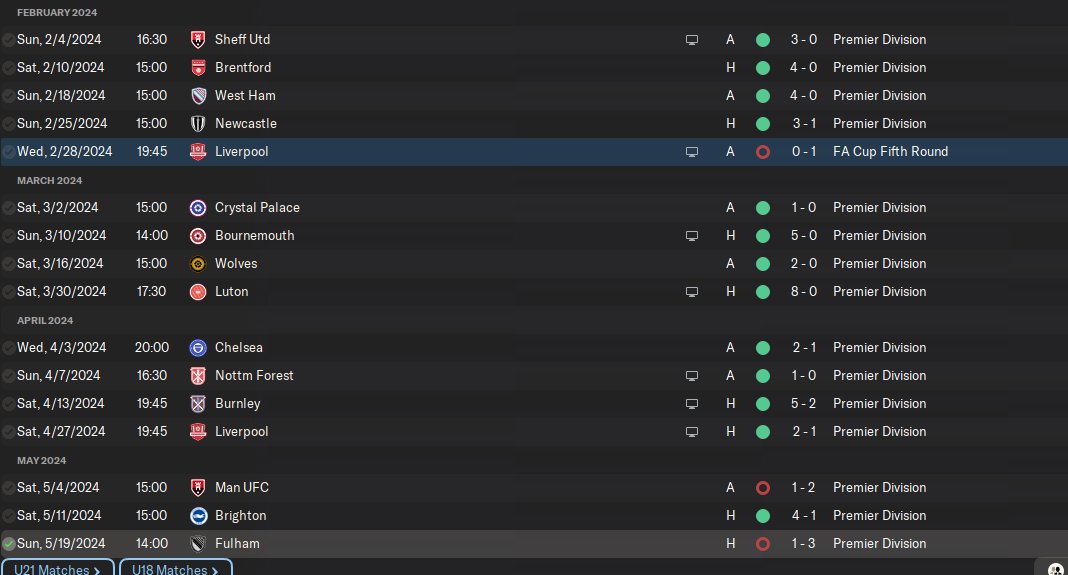Open the FA Cup Fifth Round competition link
Viewport: 1068px width, 575px height.
click(x=890, y=152)
